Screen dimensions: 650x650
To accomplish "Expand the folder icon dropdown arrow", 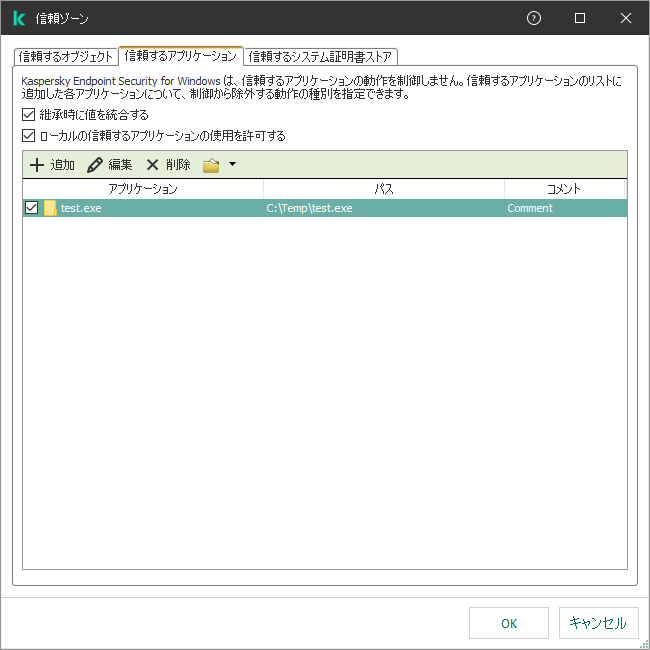I will tap(233, 164).
